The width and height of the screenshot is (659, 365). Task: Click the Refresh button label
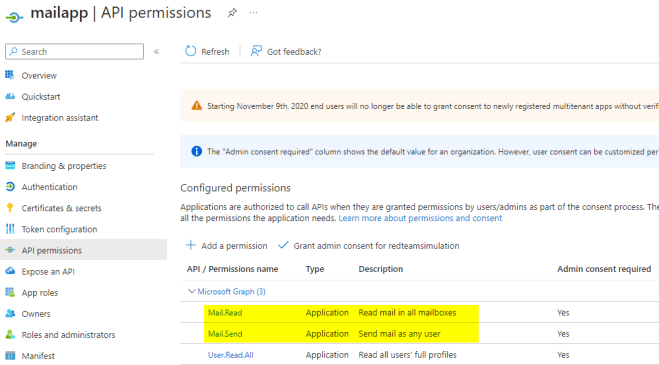tap(215, 52)
